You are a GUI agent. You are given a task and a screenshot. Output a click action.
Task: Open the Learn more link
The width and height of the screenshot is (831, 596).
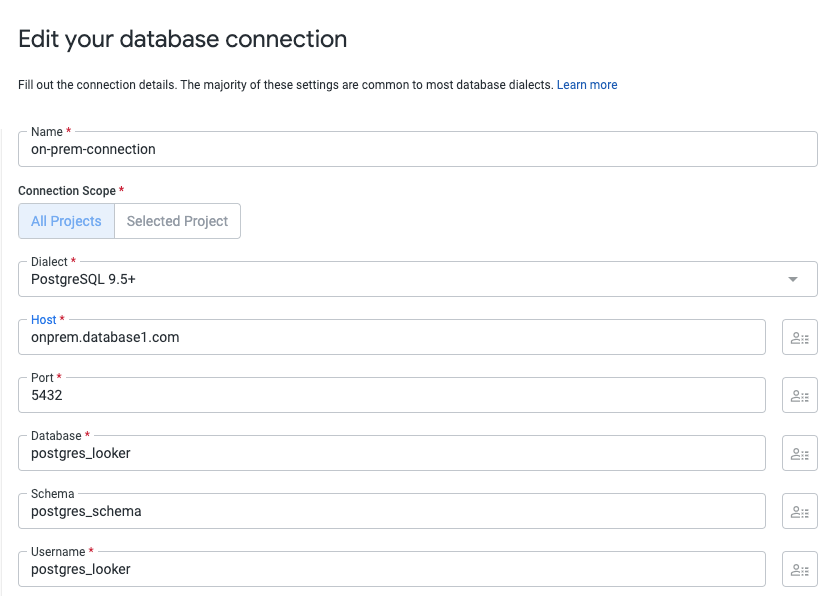coord(587,85)
